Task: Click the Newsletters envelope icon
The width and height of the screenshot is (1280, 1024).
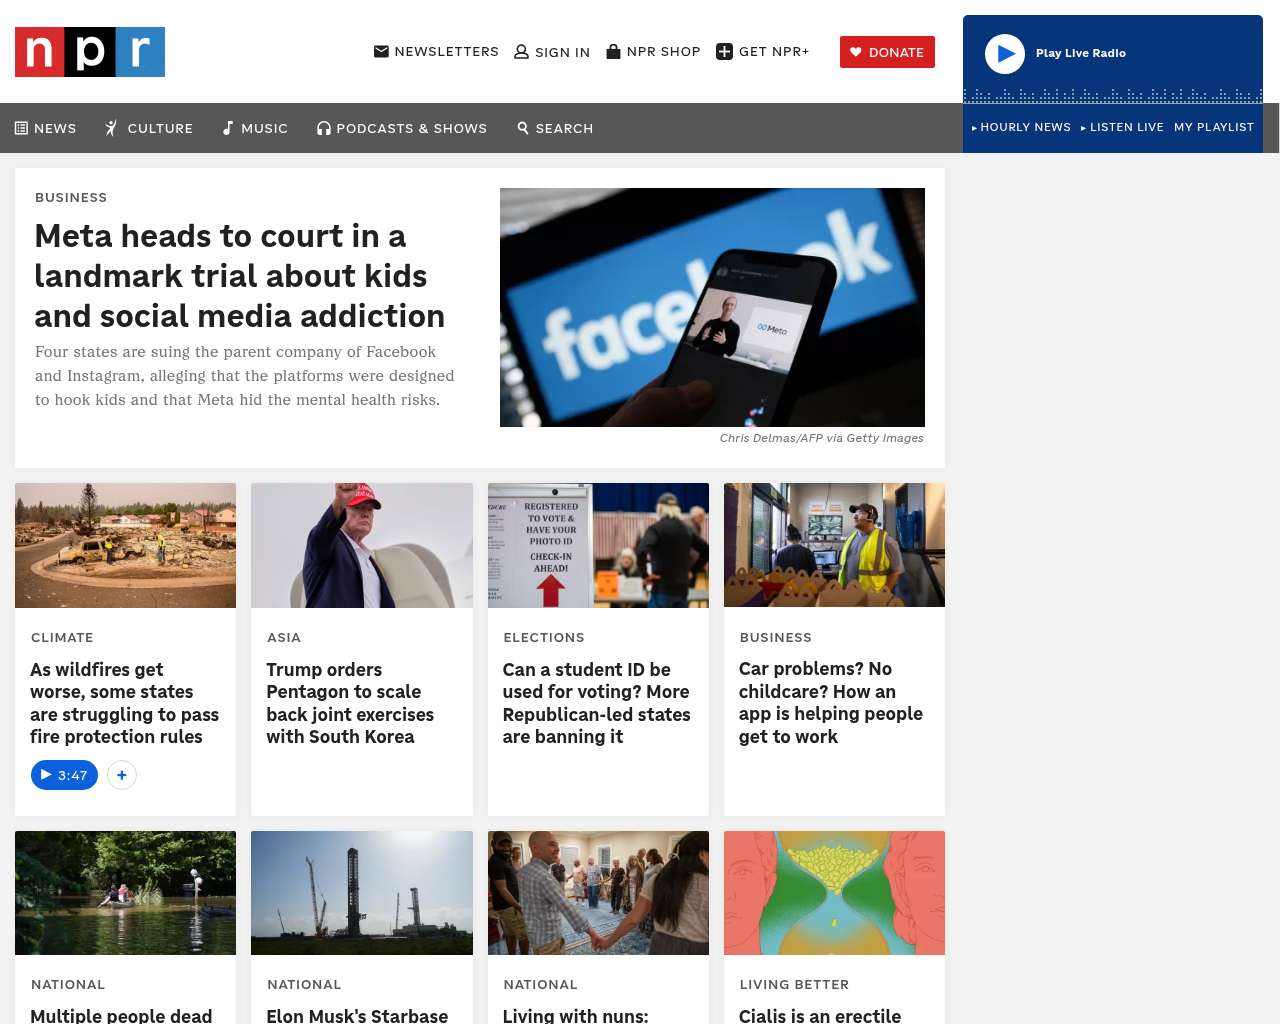Action: pos(381,51)
